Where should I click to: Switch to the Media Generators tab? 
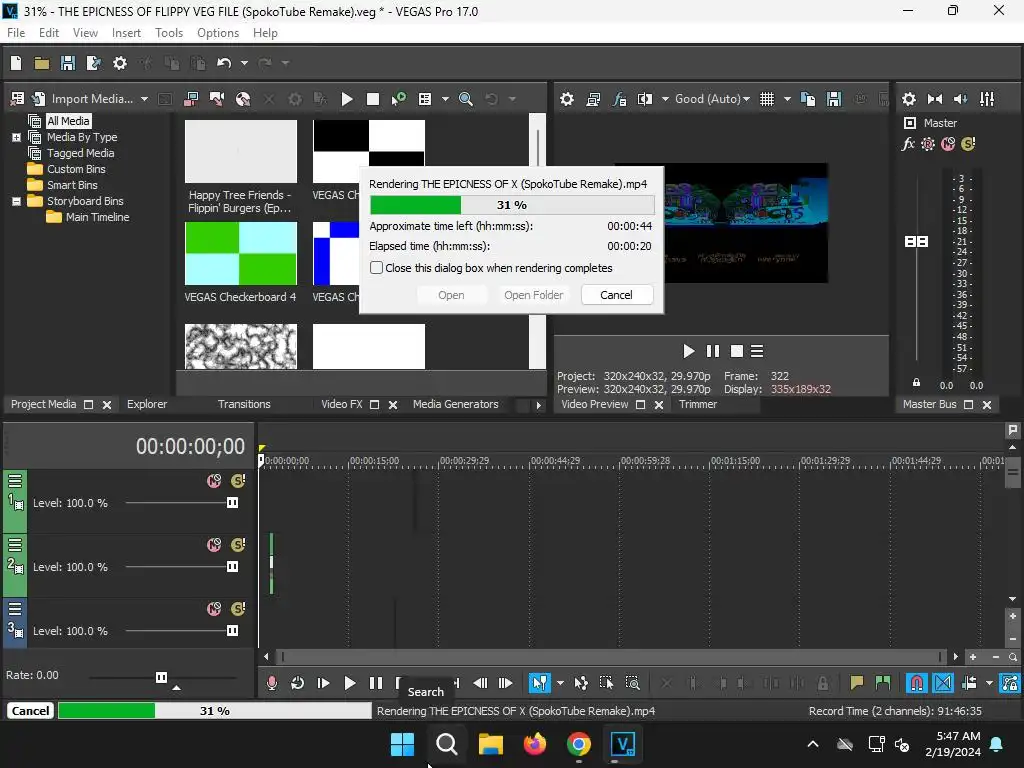pos(455,404)
